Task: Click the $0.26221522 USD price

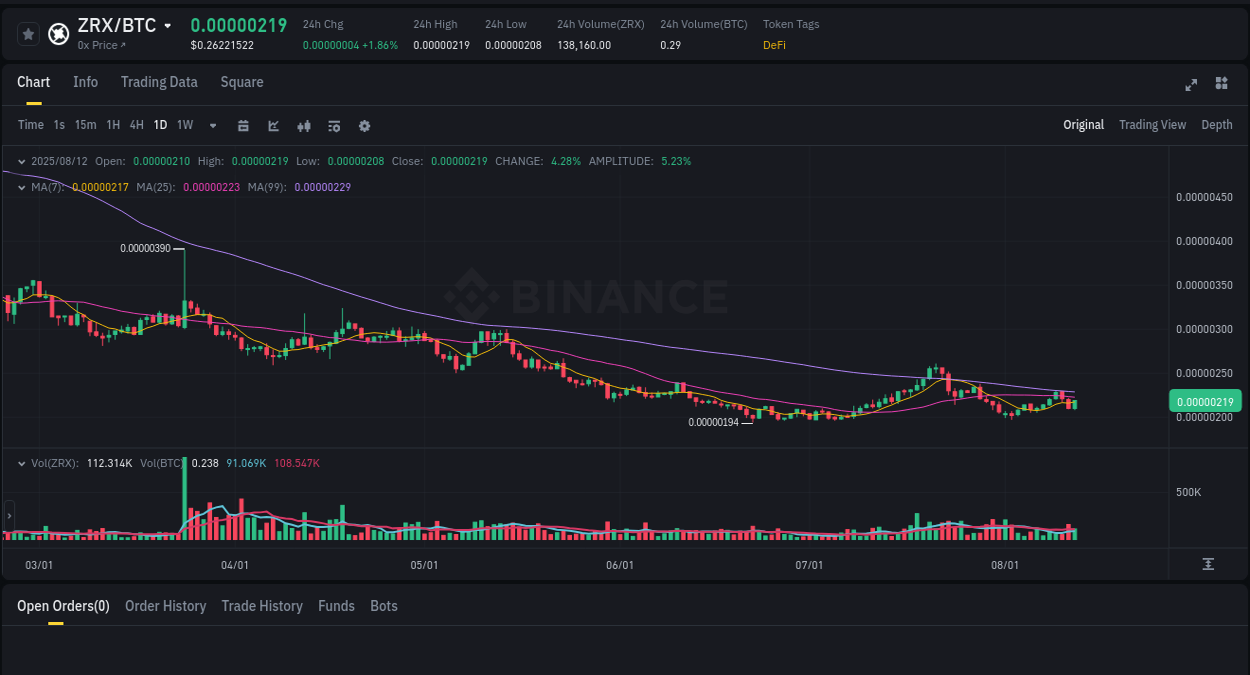Action: coord(222,45)
